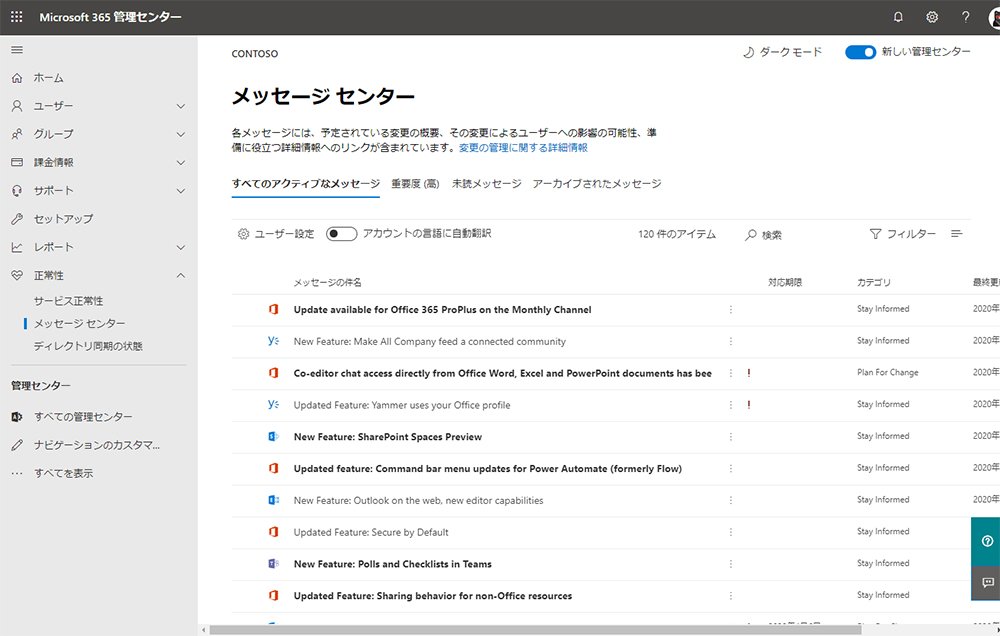This screenshot has height=636, width=1000.
Task: Open more options for Secure by Default row
Action: [731, 532]
